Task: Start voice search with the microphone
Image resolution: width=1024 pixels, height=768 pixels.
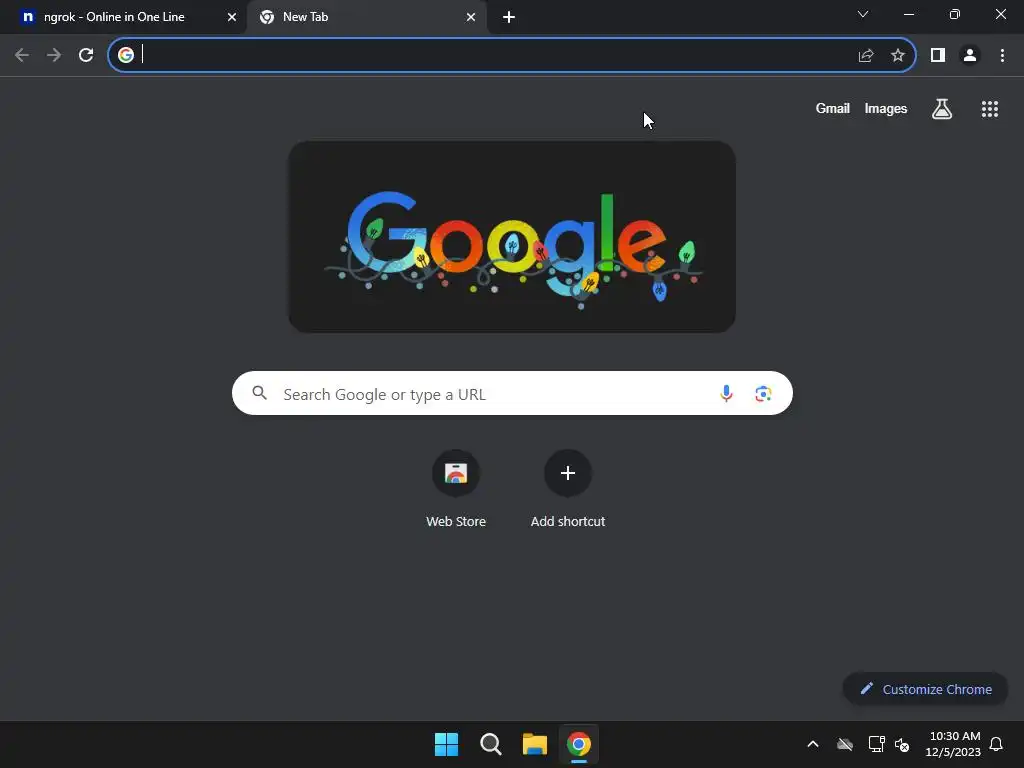Action: tap(726, 393)
